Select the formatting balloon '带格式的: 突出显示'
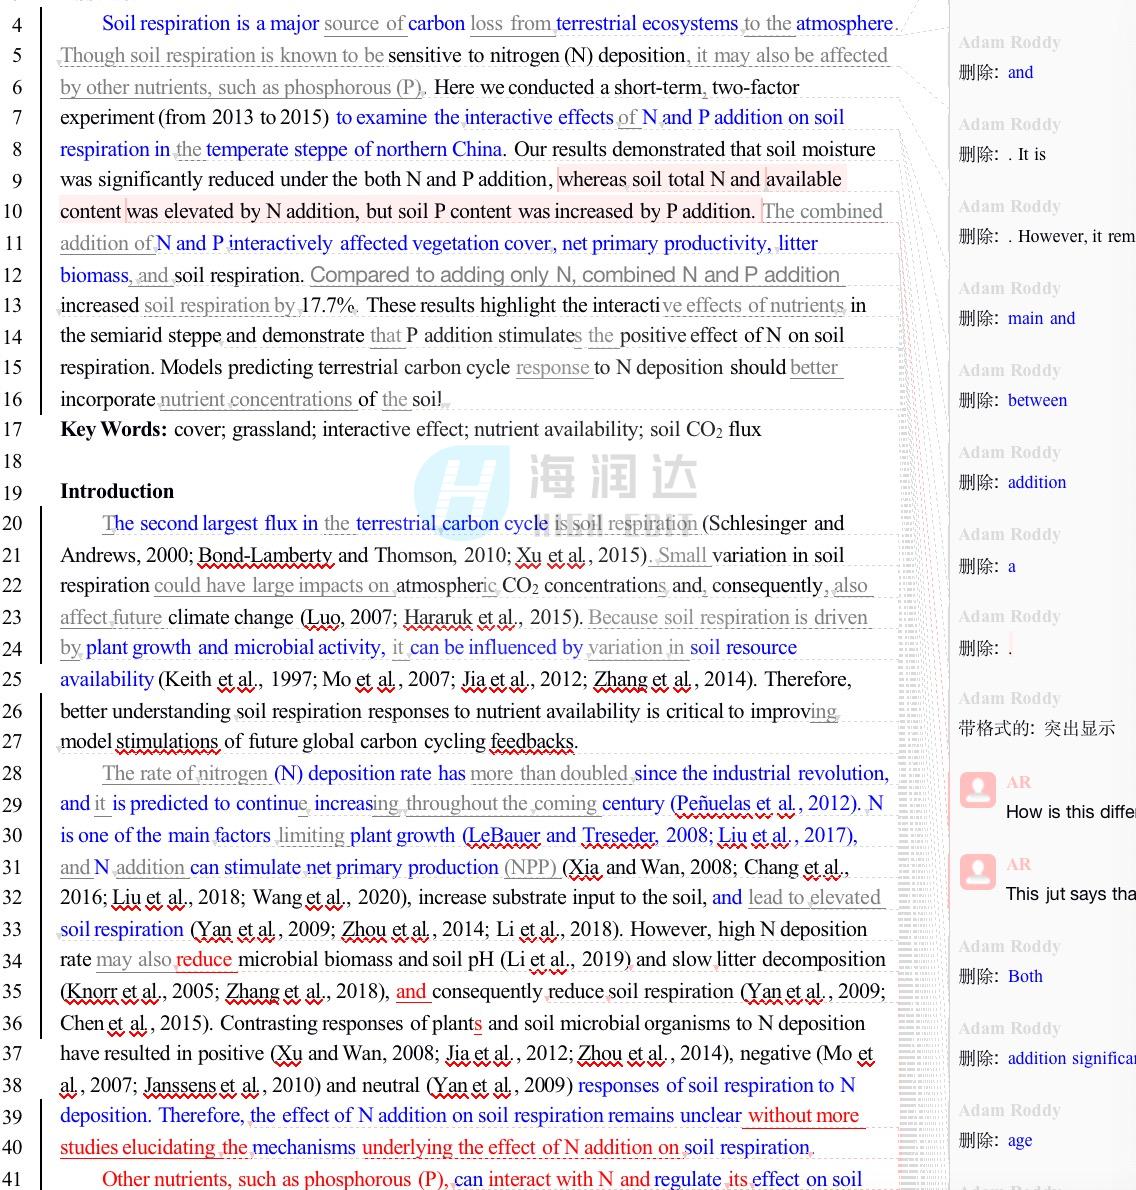This screenshot has height=1190, width=1136. tap(1037, 729)
